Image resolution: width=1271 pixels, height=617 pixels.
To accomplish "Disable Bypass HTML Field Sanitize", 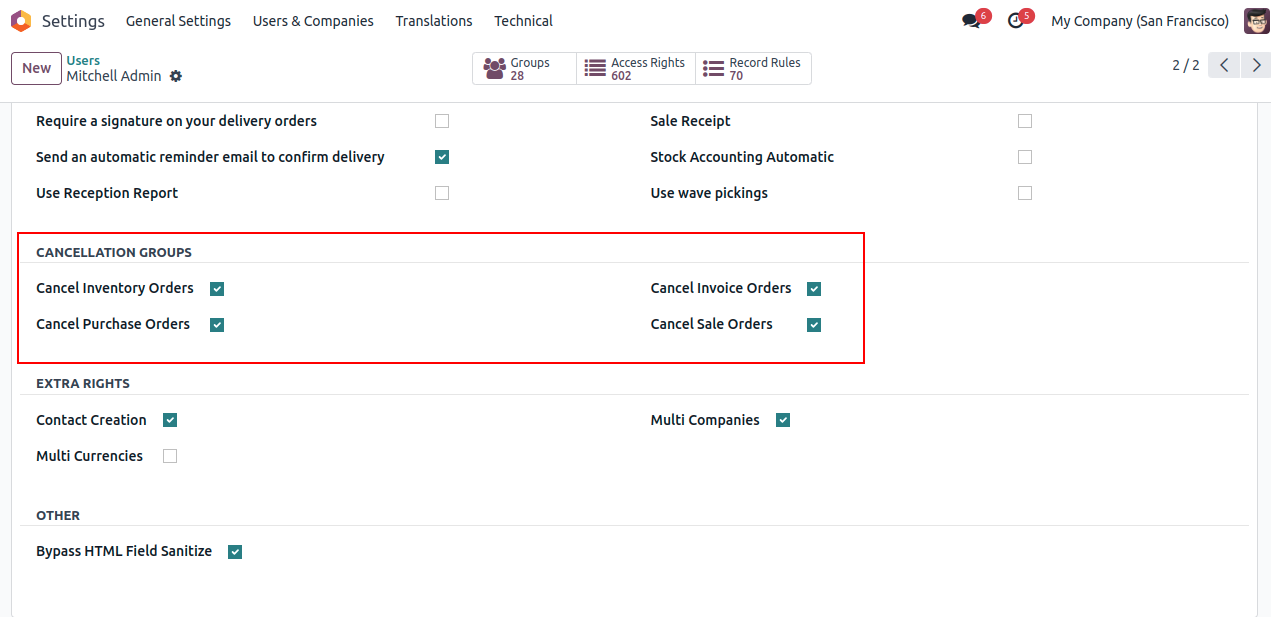I will point(235,552).
